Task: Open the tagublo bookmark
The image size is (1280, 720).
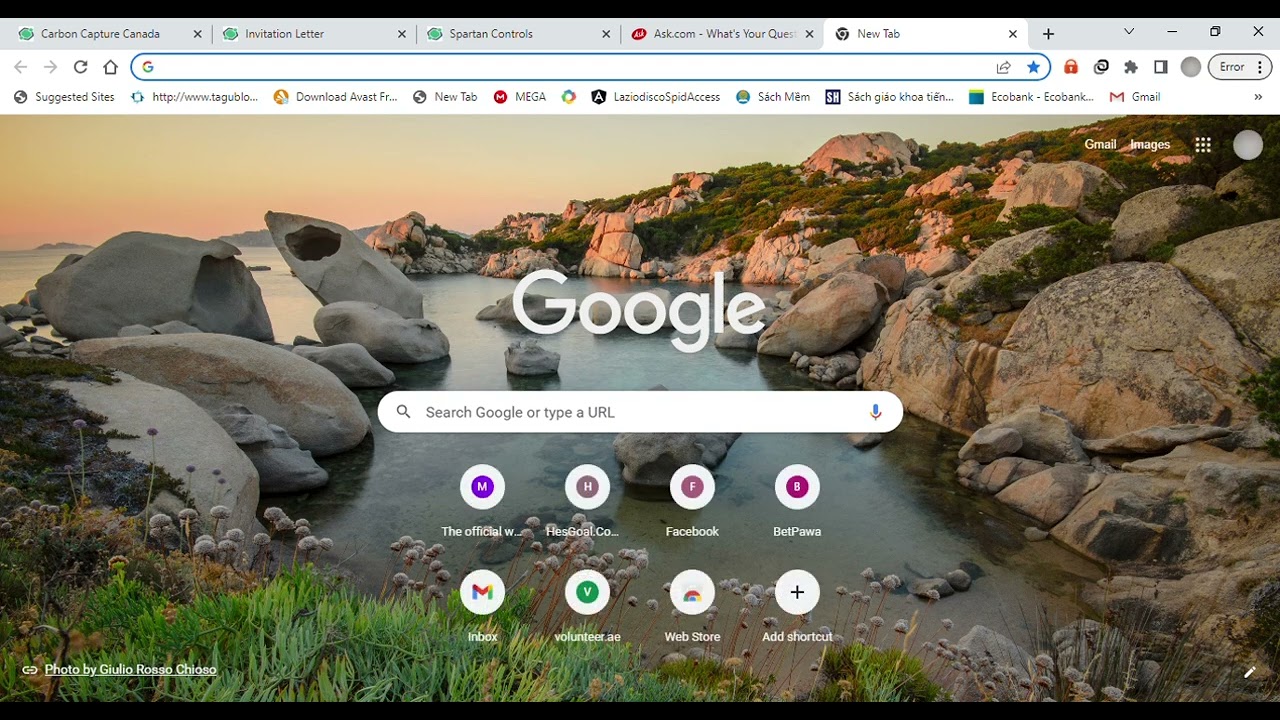Action: tap(195, 97)
